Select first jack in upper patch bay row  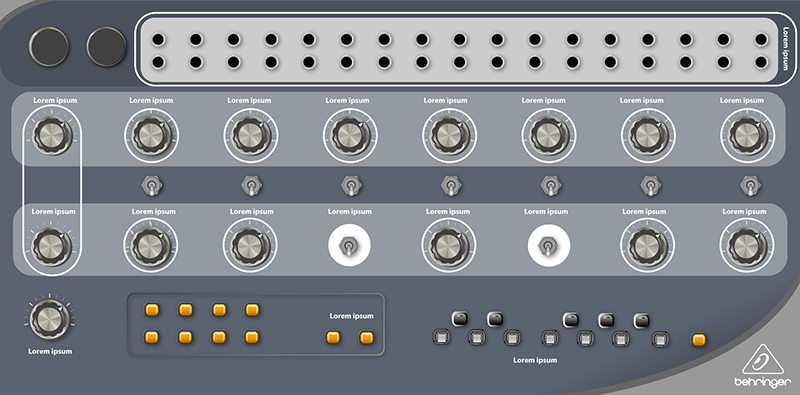point(158,39)
